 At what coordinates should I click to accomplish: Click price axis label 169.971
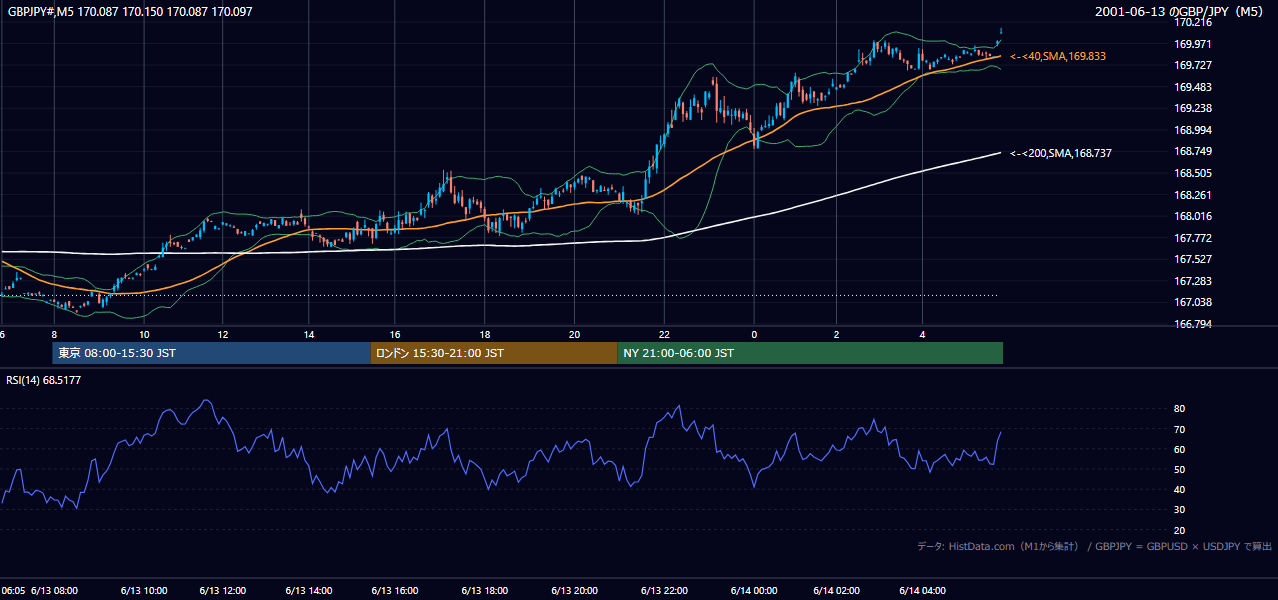(1193, 44)
